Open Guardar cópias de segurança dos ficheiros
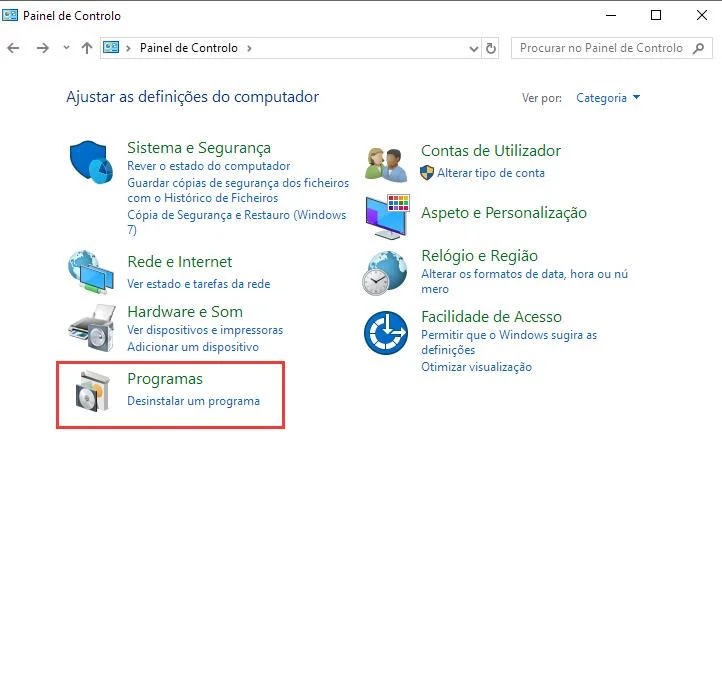The height and width of the screenshot is (696, 722). [x=238, y=190]
